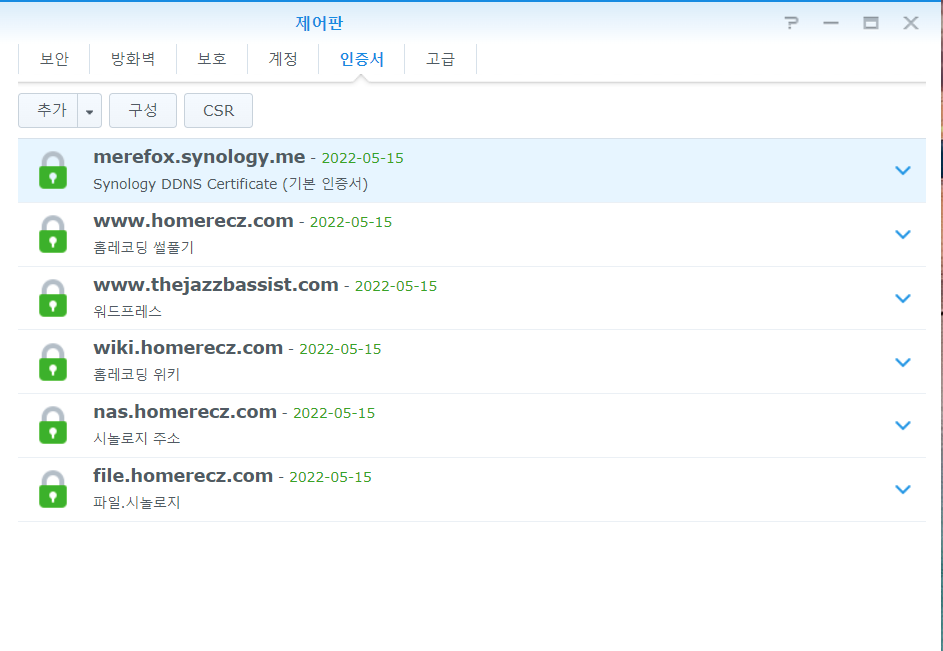The image size is (943, 651).
Task: Expand the www.thejazzbassist.com certificate details
Action: point(903,298)
